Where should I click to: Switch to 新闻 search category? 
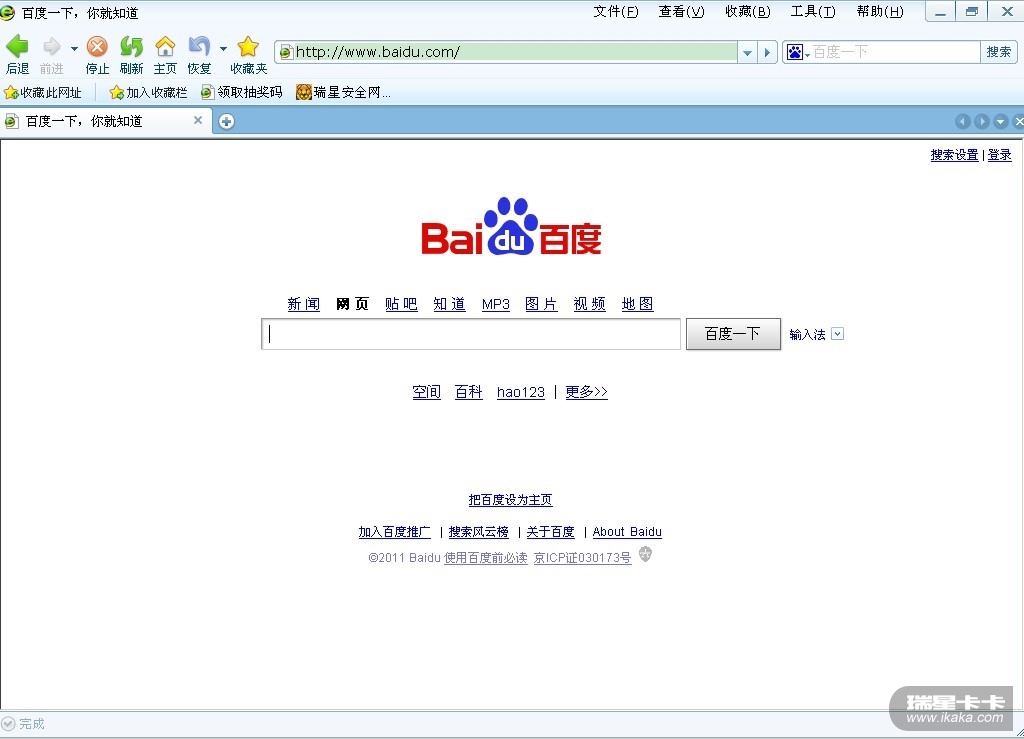point(304,304)
